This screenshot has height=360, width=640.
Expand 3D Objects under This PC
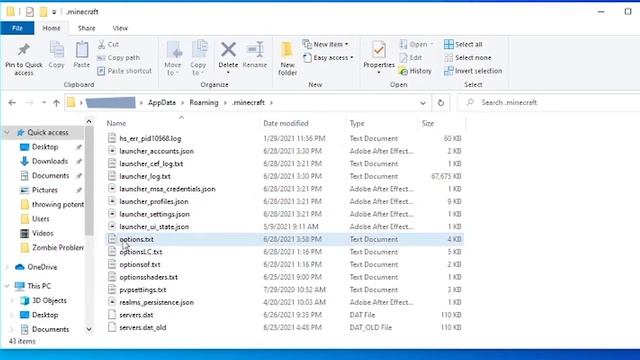click(x=12, y=301)
